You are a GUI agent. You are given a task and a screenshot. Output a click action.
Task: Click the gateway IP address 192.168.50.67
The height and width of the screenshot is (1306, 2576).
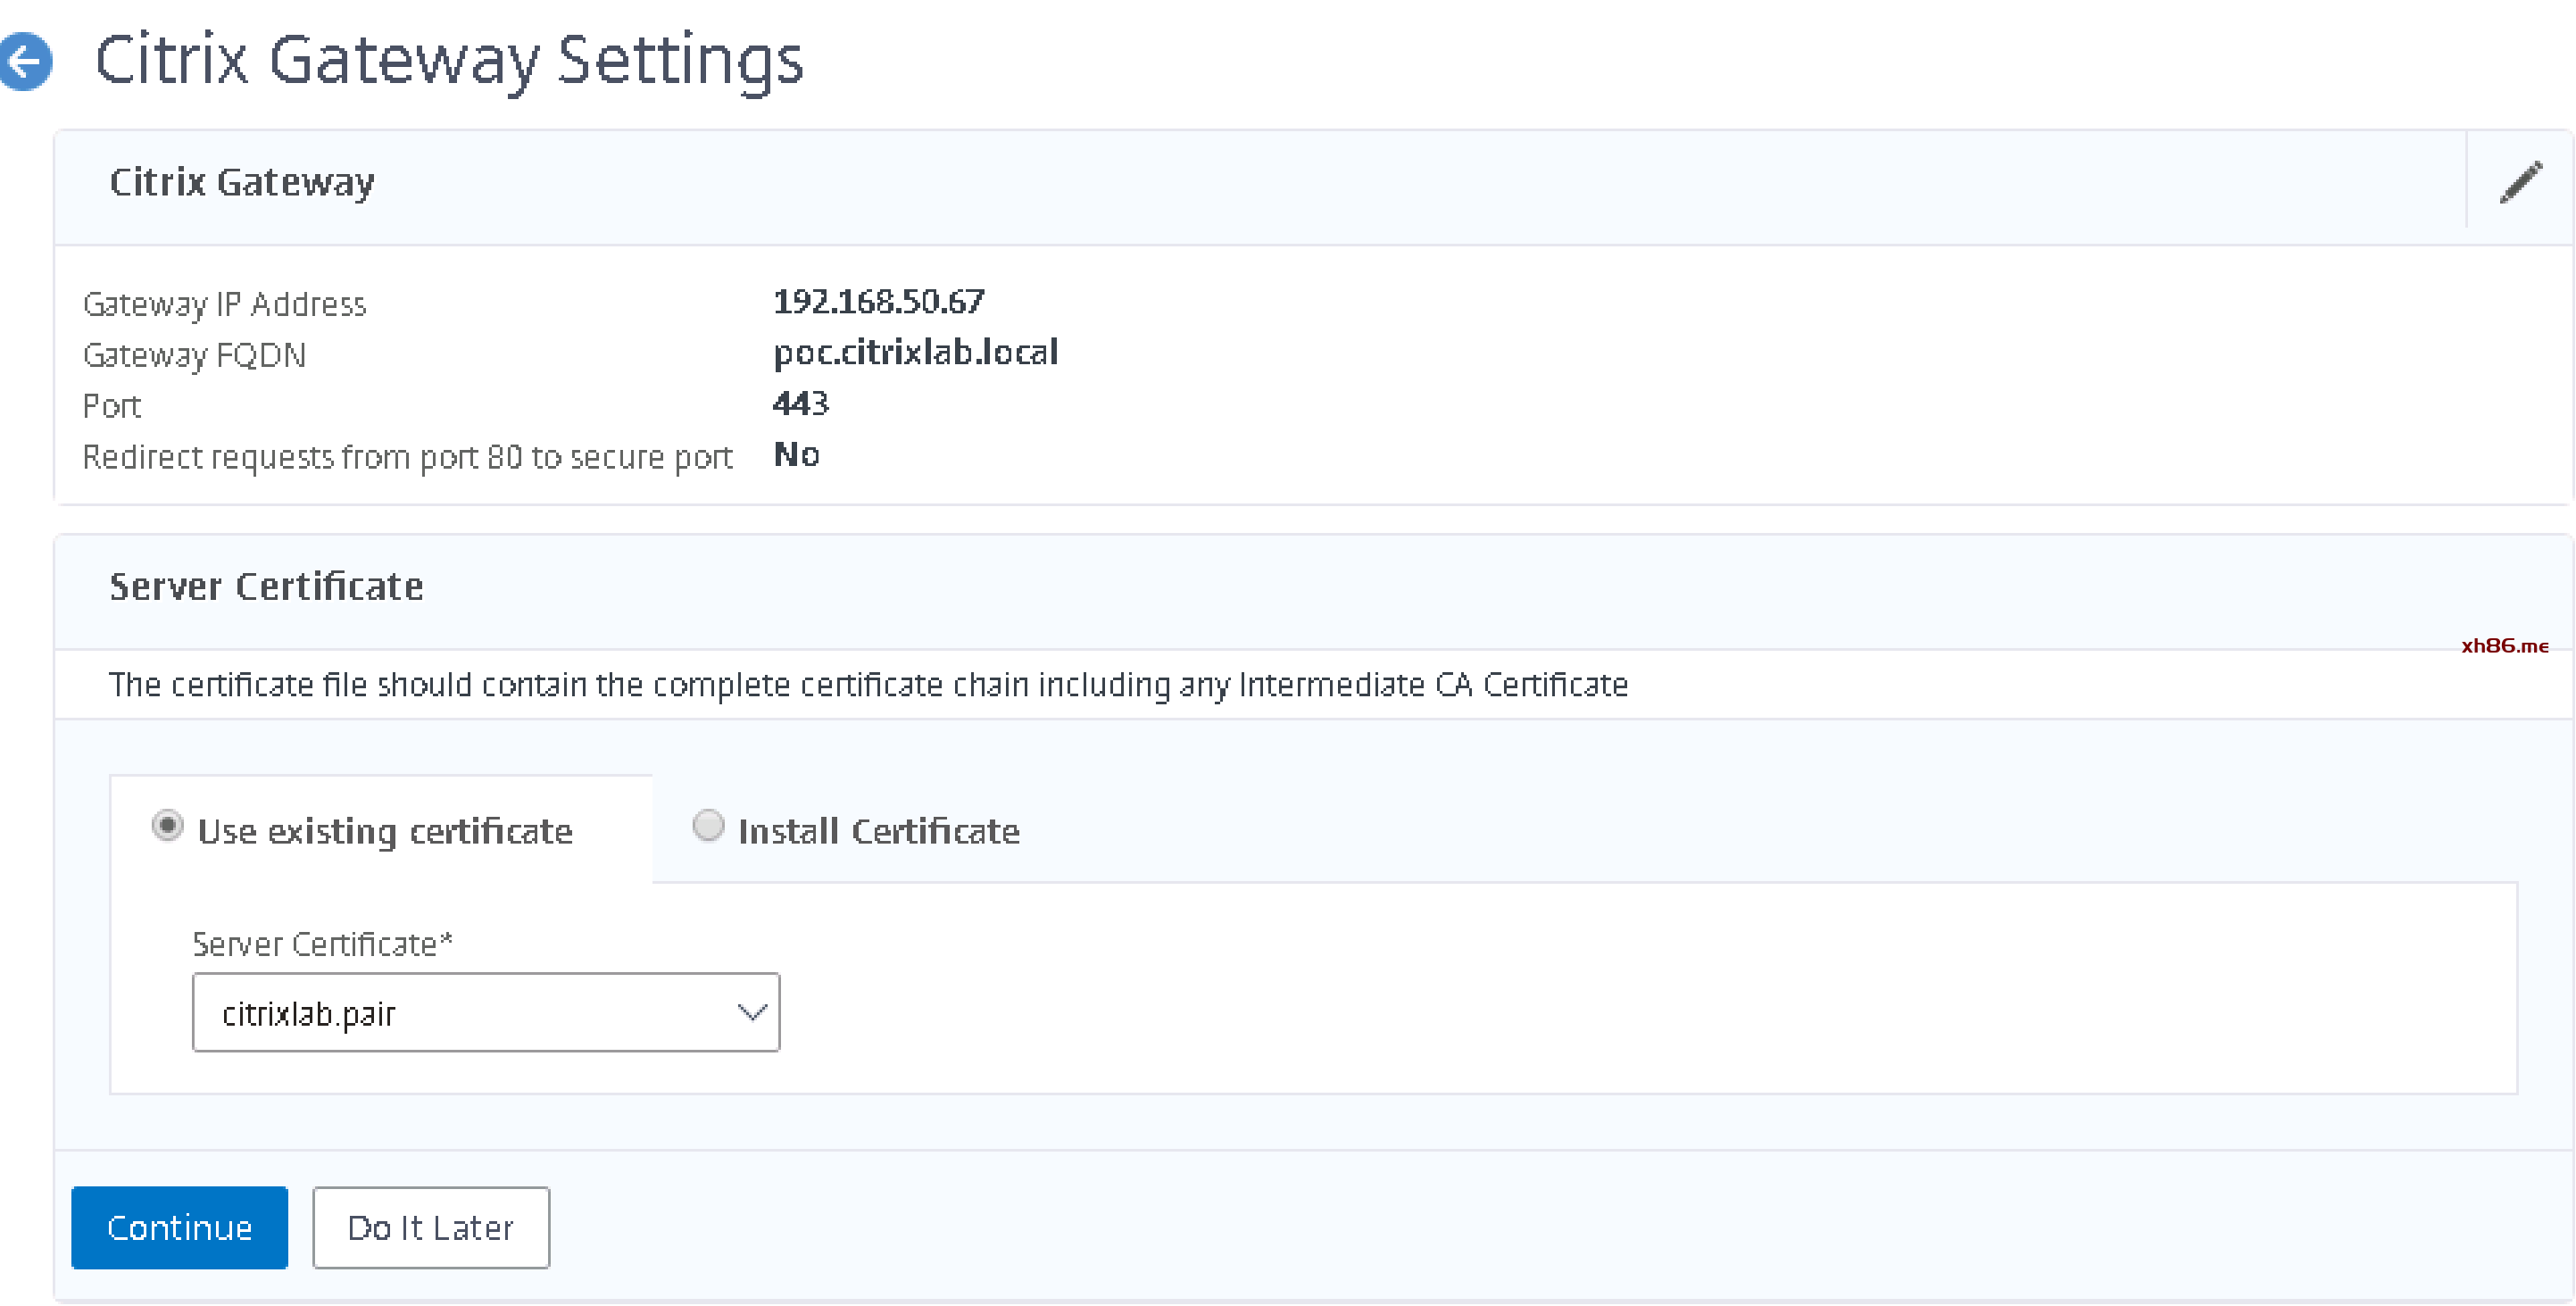pyautogui.click(x=878, y=301)
